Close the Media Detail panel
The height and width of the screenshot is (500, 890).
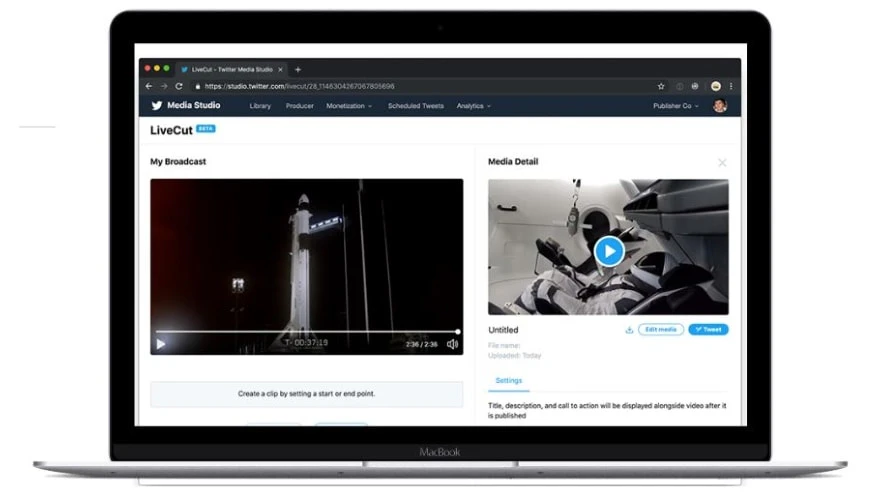point(722,163)
